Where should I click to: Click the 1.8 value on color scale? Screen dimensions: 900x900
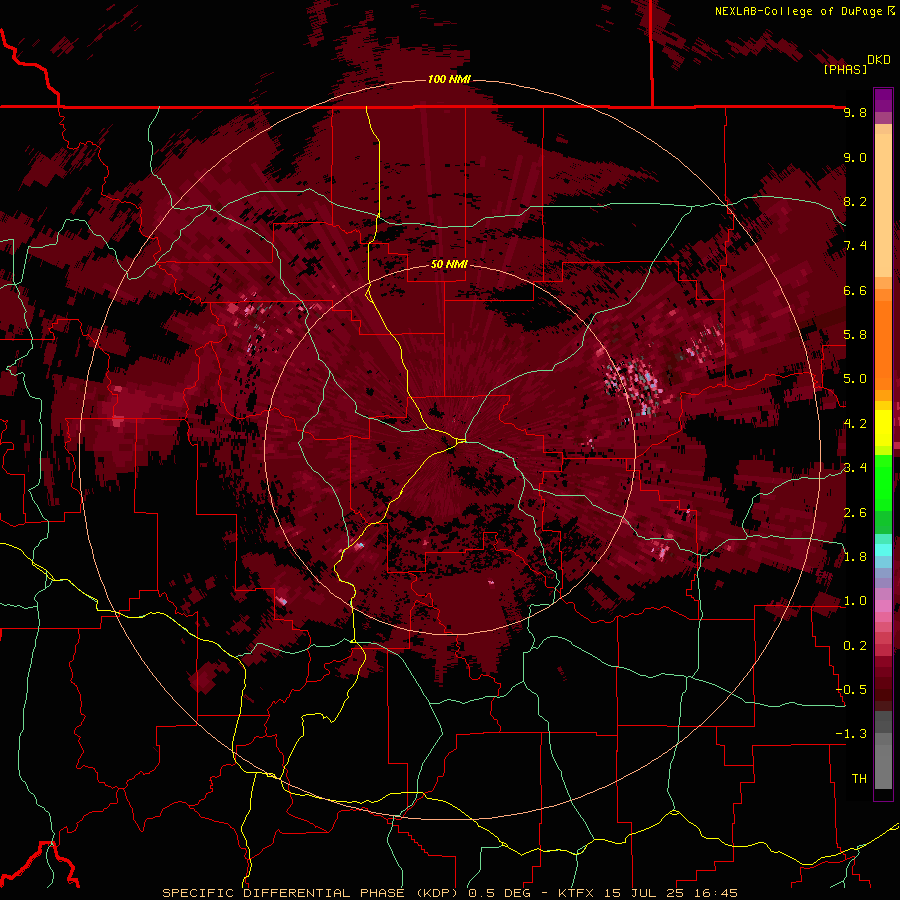[x=855, y=557]
